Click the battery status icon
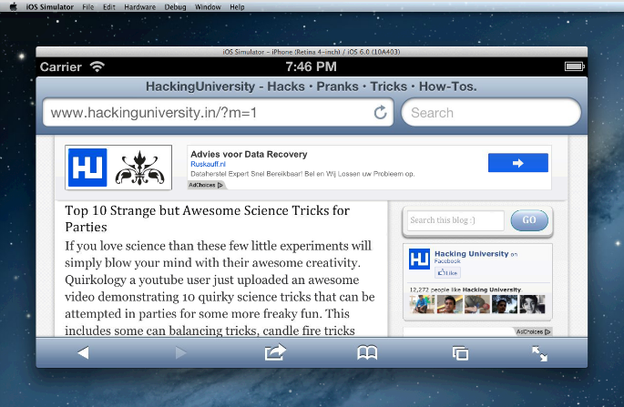 click(574, 66)
